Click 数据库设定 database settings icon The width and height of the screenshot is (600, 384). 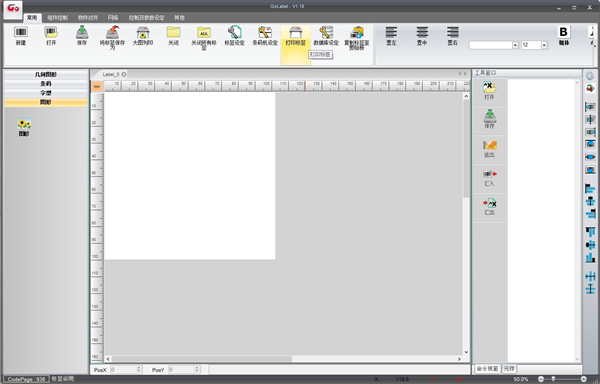tap(326, 32)
